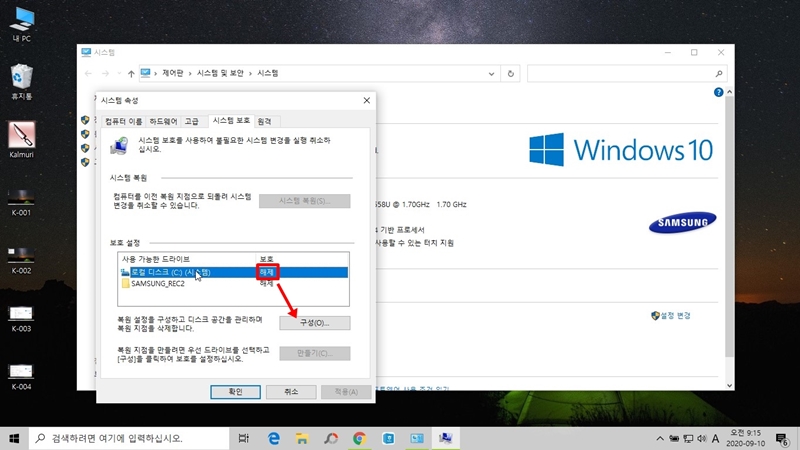Image resolution: width=800 pixels, height=450 pixels.
Task: Open the 휴지통 recycle bin icon
Action: [x=21, y=82]
